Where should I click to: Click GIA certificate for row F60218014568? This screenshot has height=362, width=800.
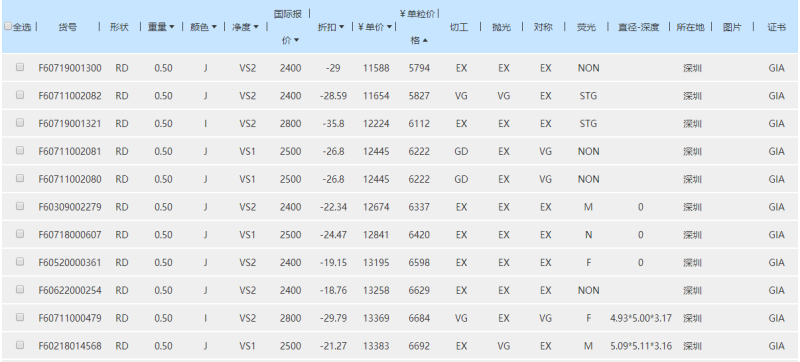776,346
